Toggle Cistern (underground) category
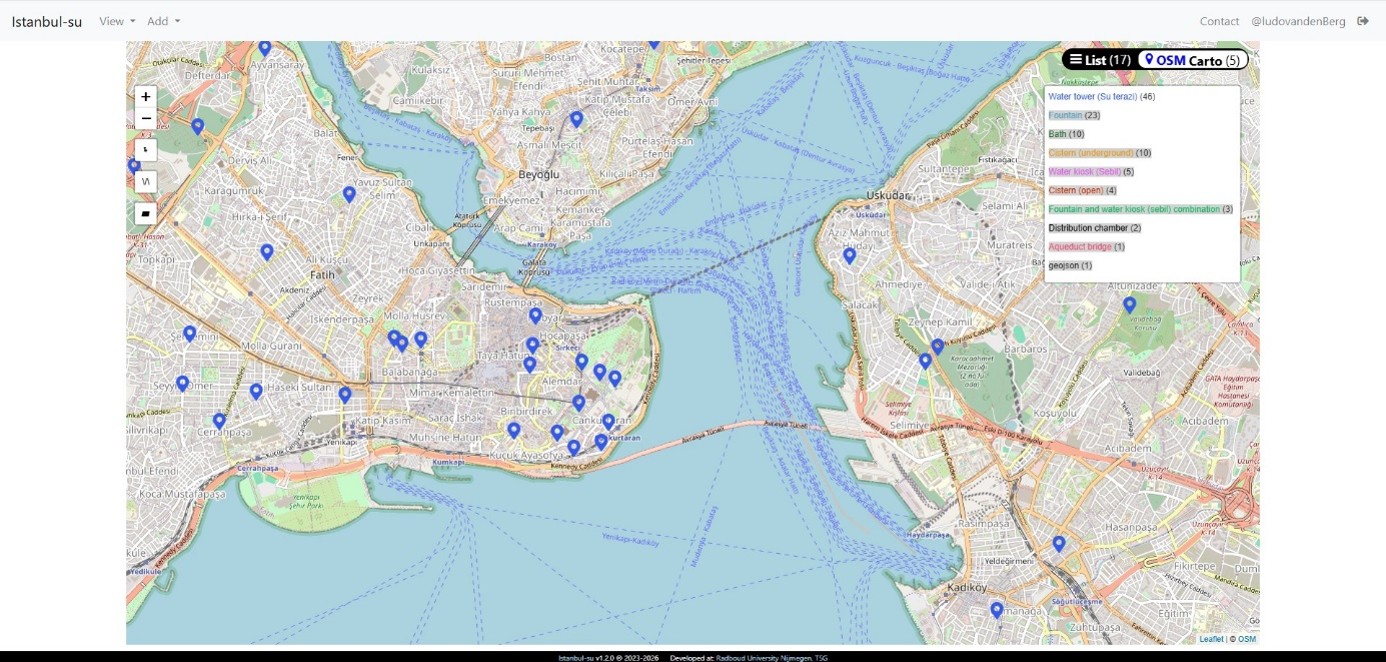Viewport: 1386px width, 662px height. pos(1100,153)
